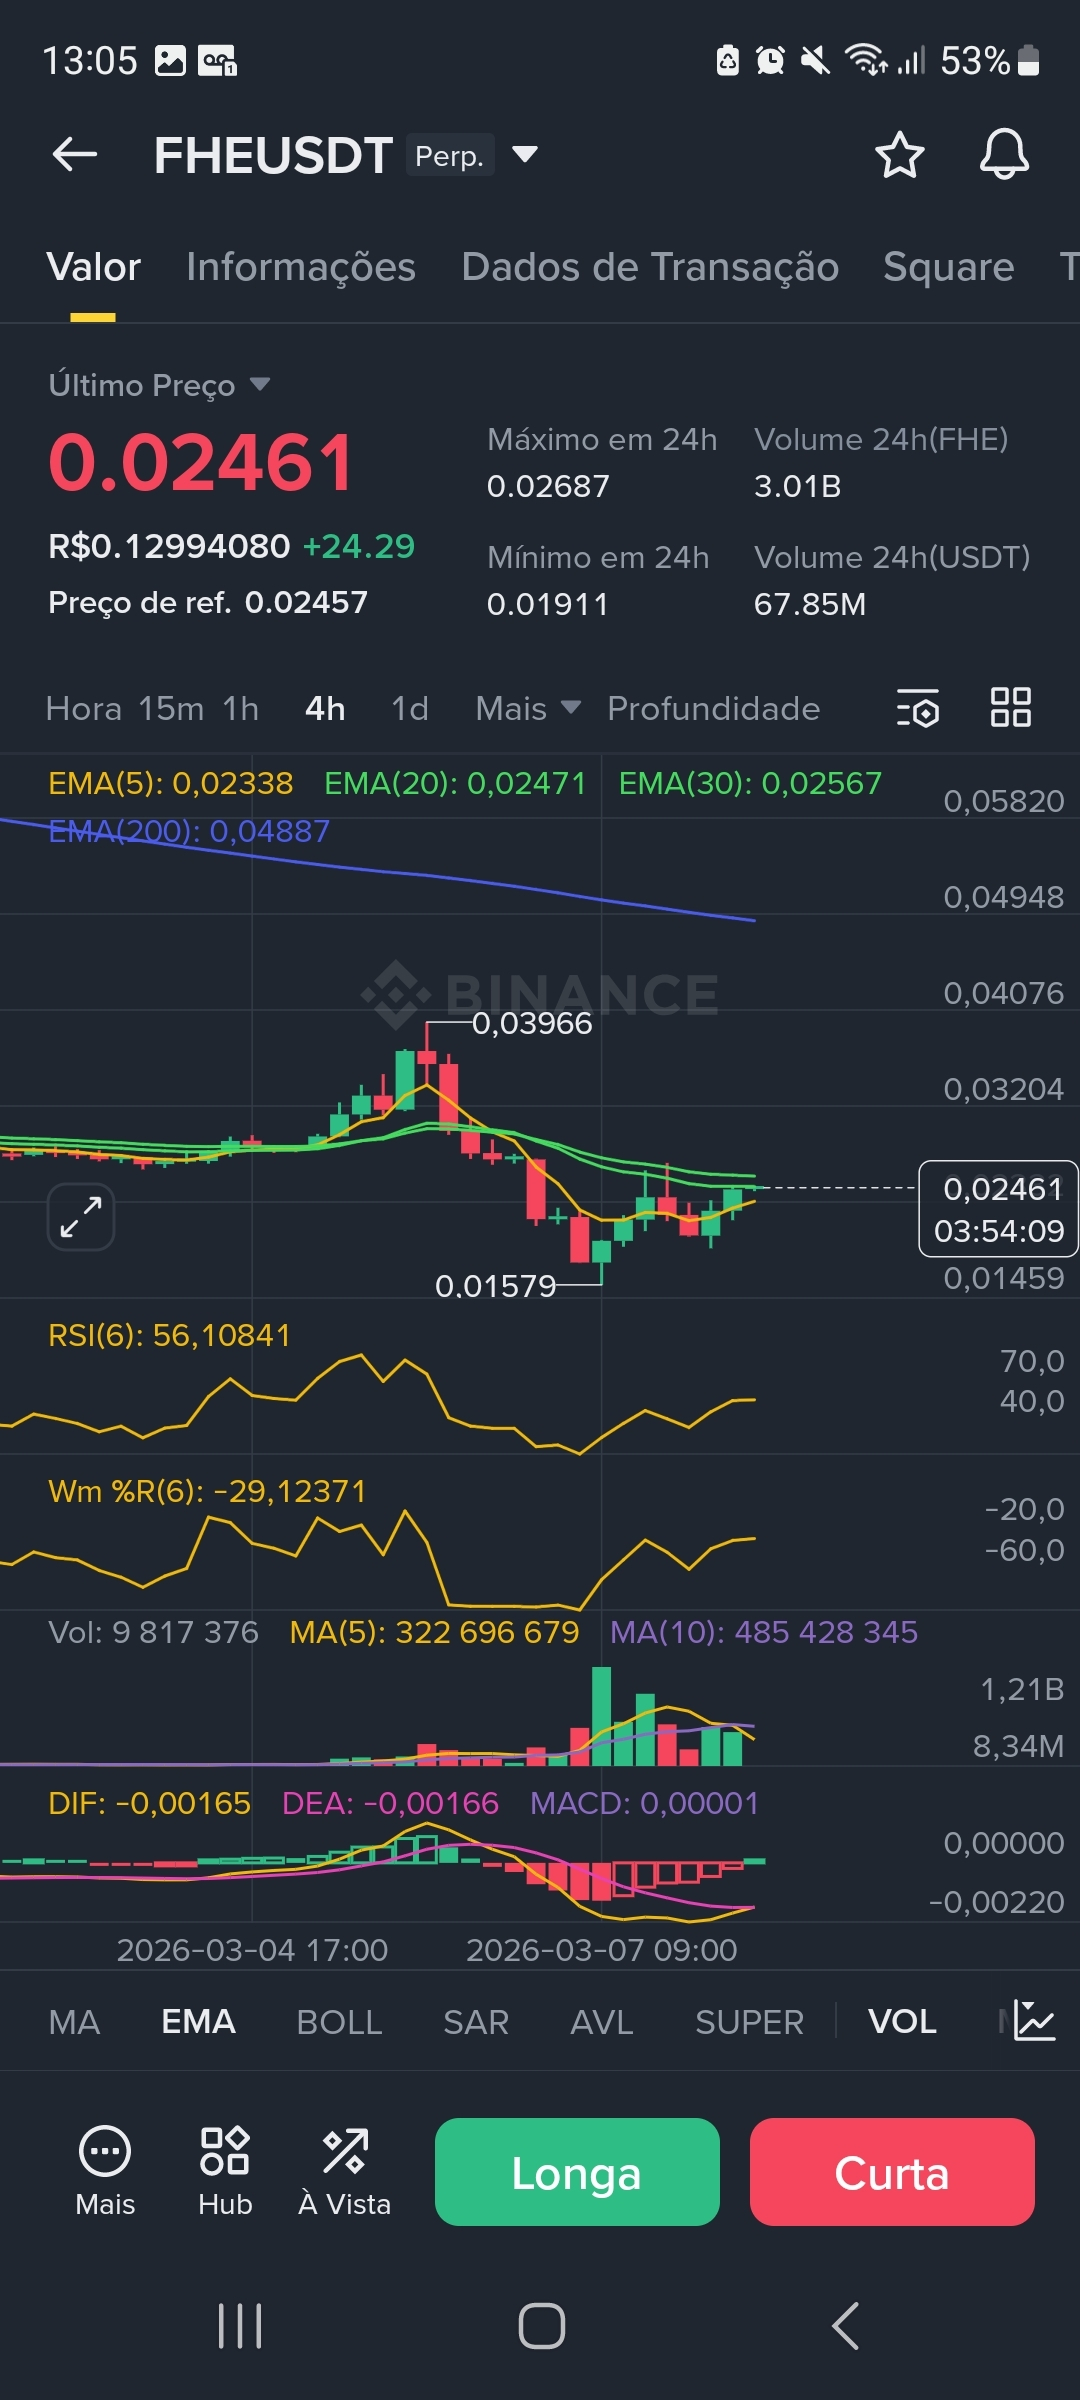Screen dimensions: 1080x2400
Task: Open price alert bell icon
Action: (x=1004, y=155)
